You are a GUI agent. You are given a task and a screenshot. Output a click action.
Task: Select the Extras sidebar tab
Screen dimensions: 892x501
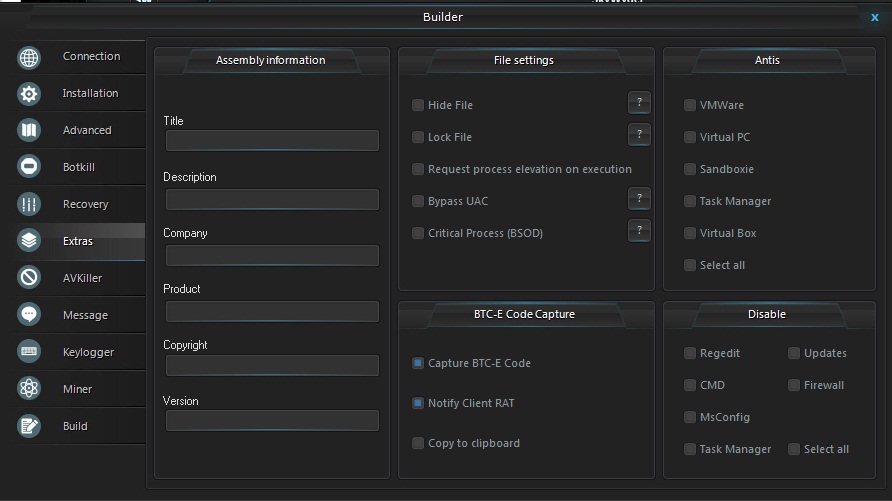pos(79,241)
